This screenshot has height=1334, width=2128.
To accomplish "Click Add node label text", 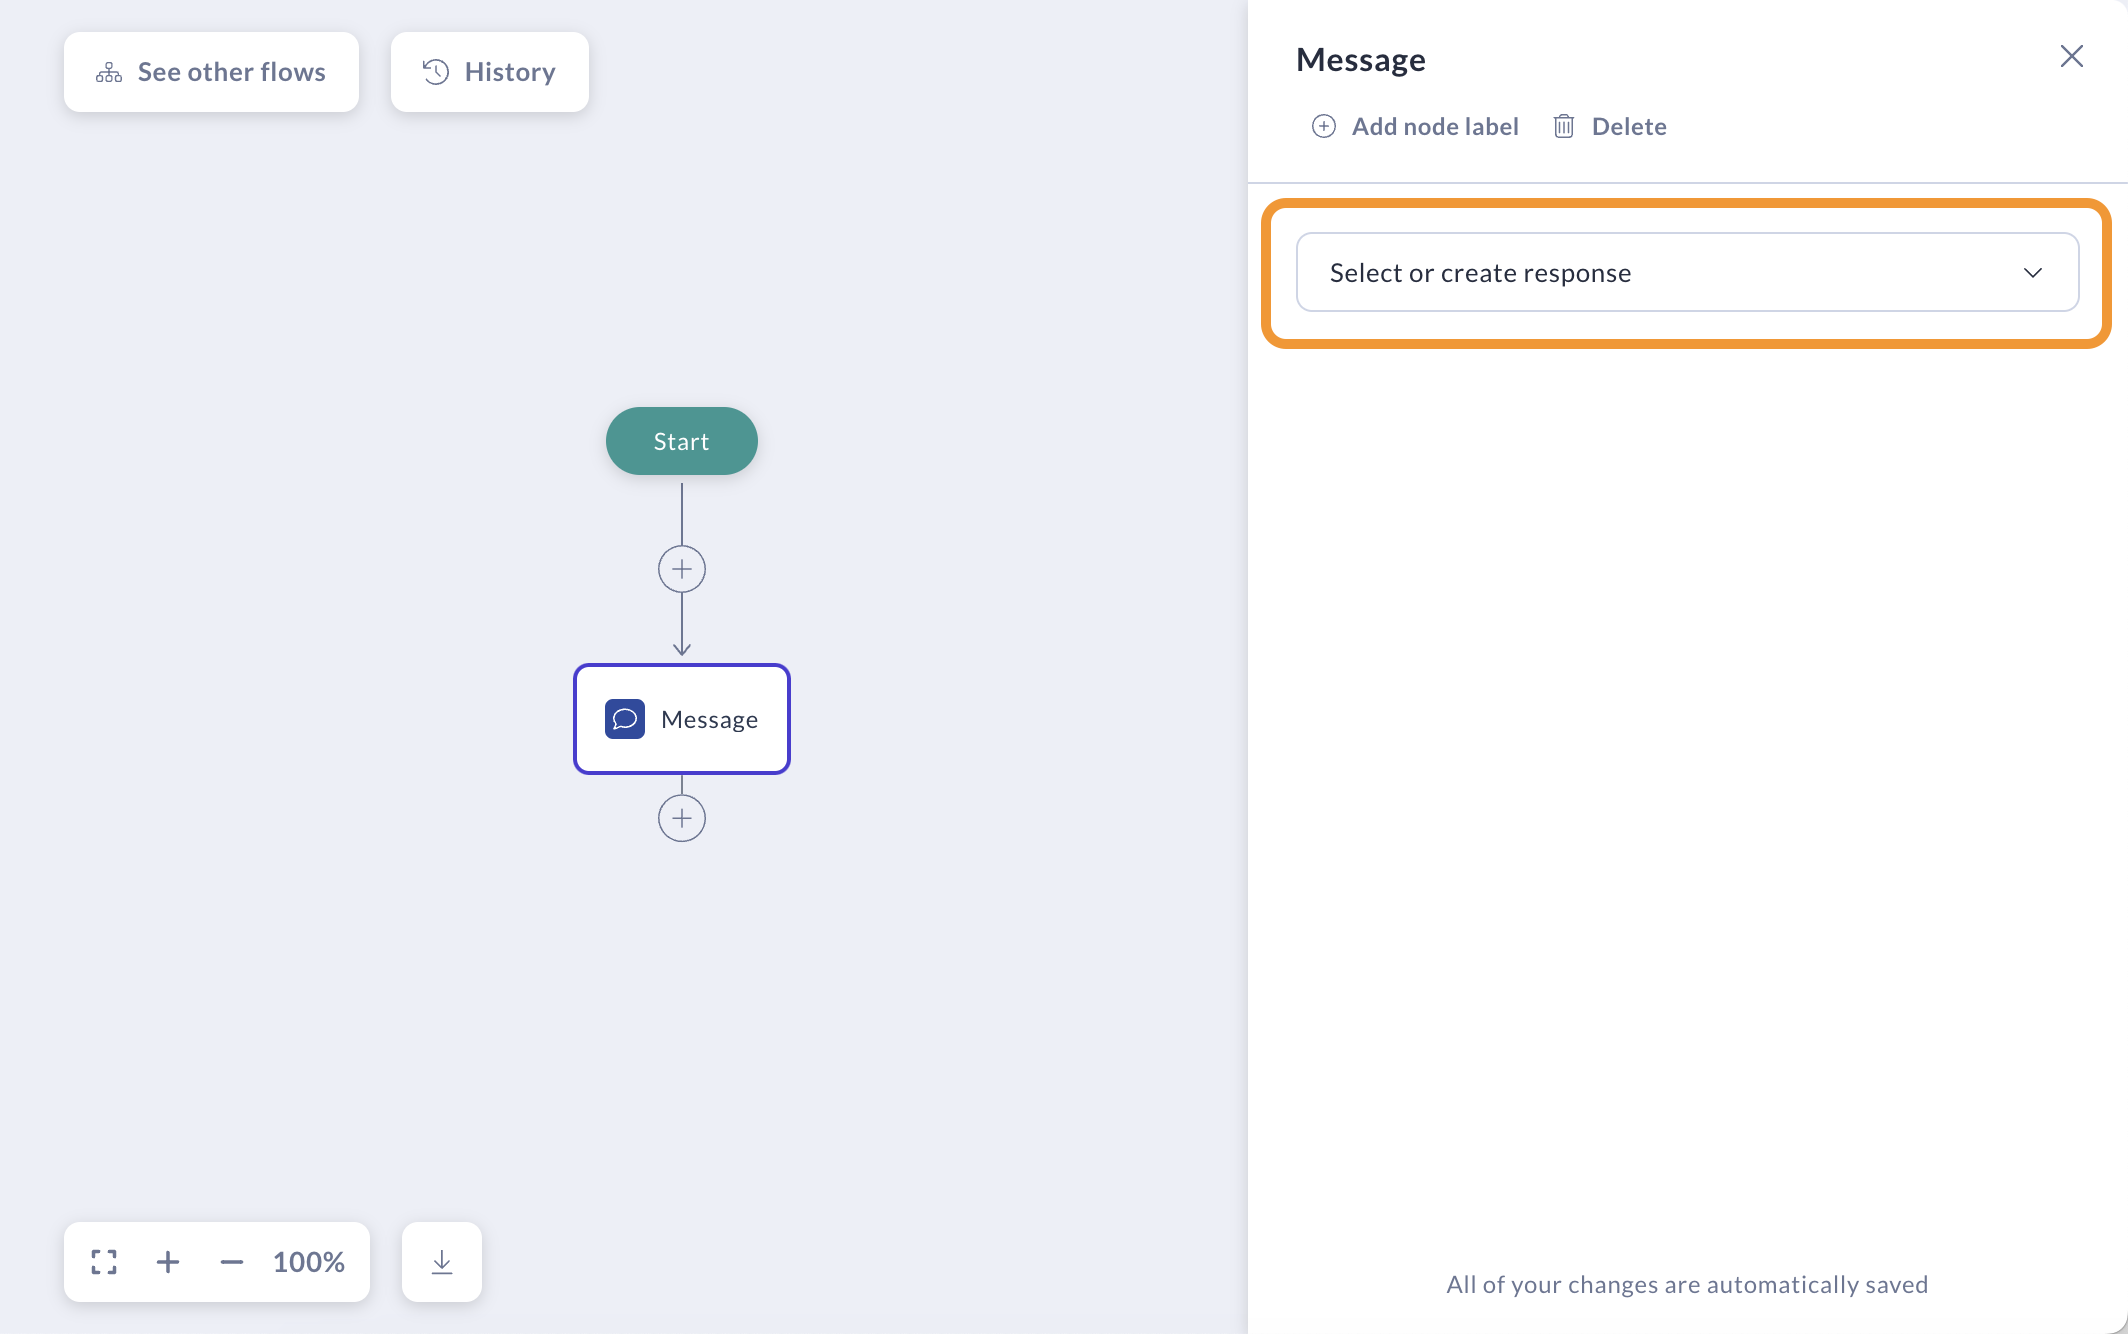I will point(1435,126).
